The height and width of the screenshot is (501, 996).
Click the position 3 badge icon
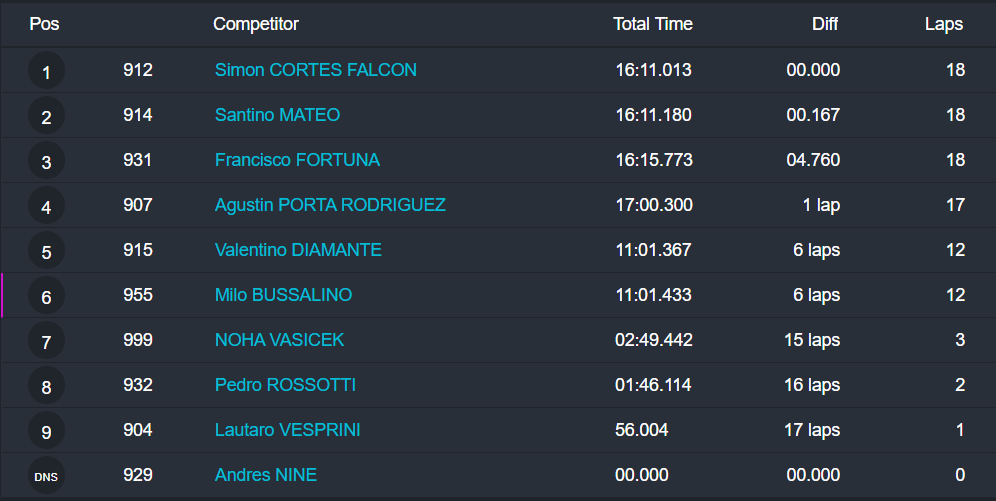point(46,162)
